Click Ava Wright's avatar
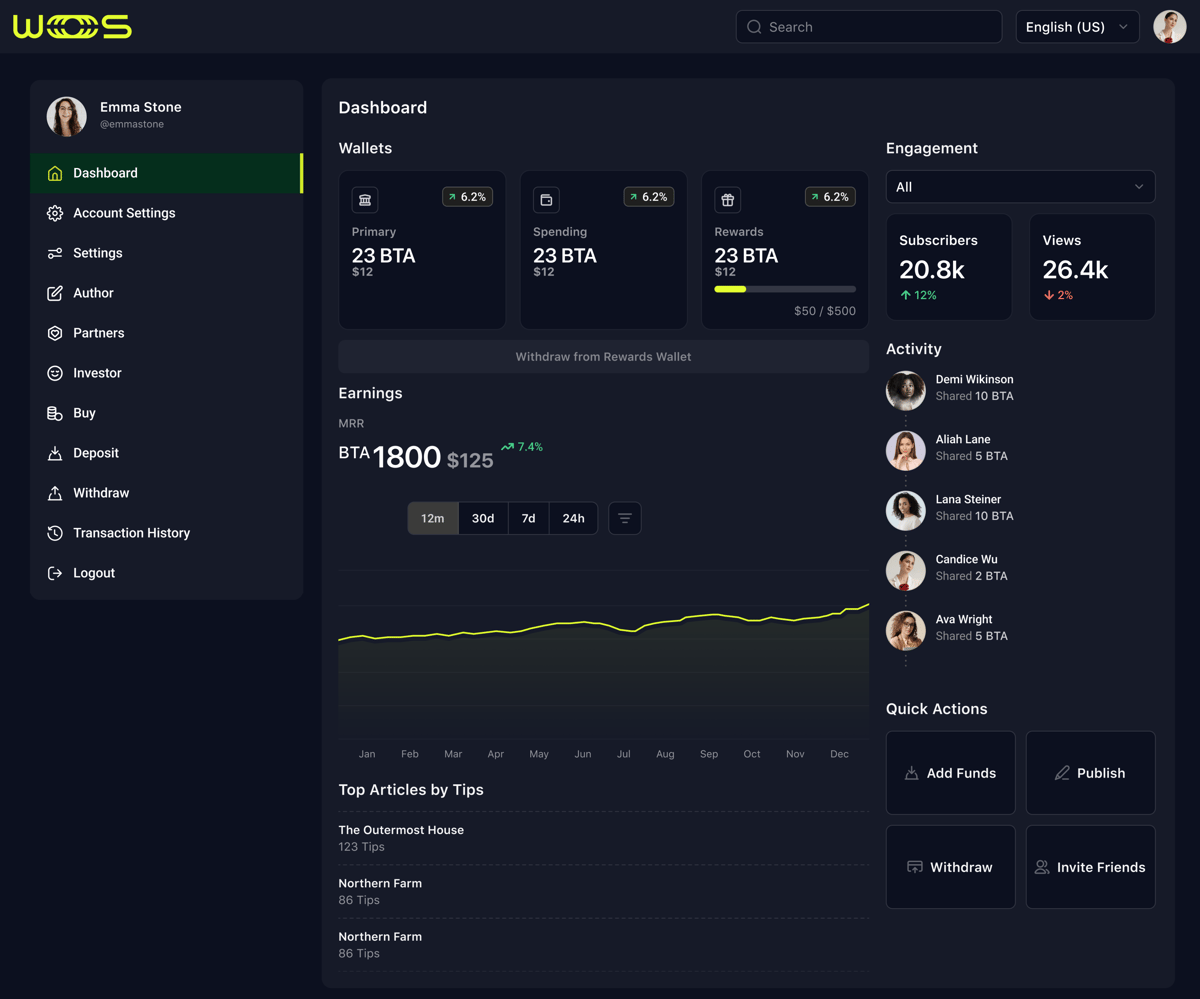 (906, 630)
